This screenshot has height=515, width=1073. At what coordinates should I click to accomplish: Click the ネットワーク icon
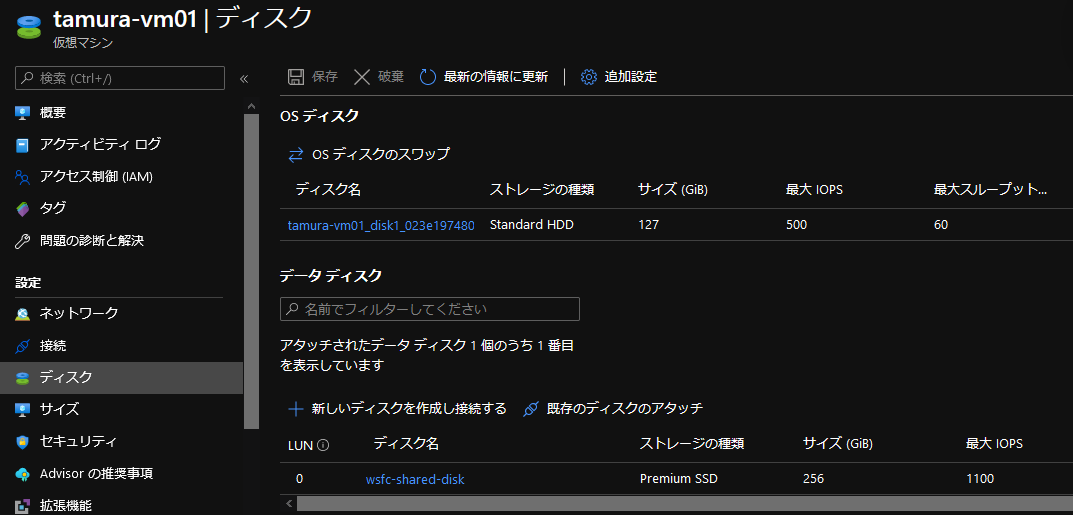[x=23, y=314]
